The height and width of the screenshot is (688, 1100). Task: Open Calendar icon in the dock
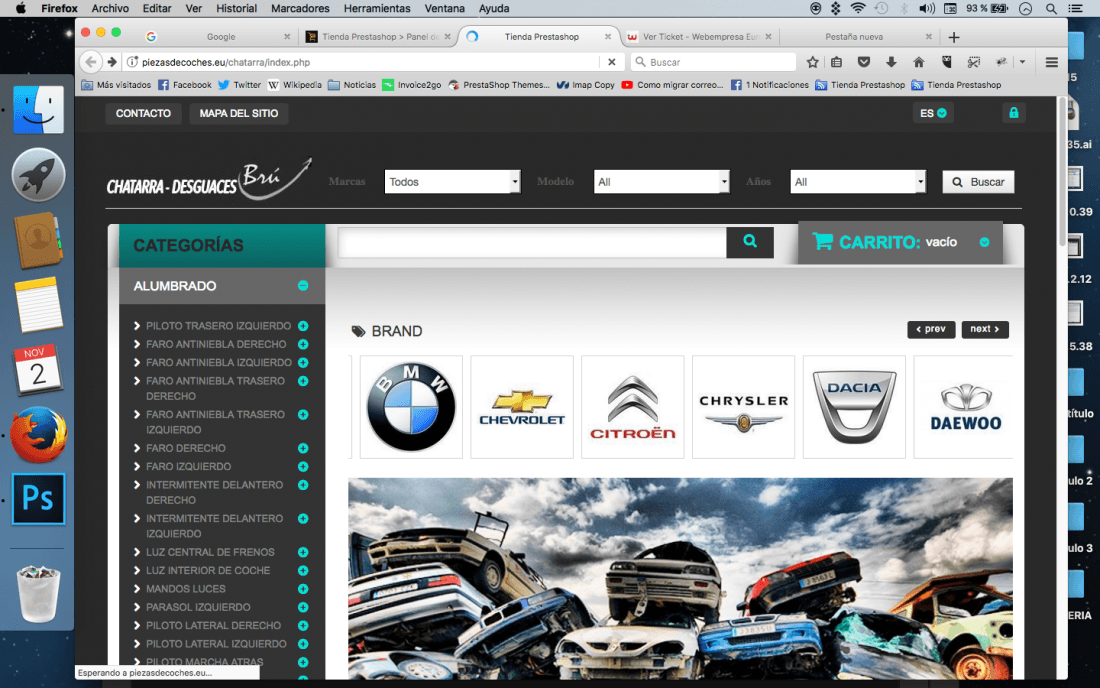pyautogui.click(x=38, y=369)
